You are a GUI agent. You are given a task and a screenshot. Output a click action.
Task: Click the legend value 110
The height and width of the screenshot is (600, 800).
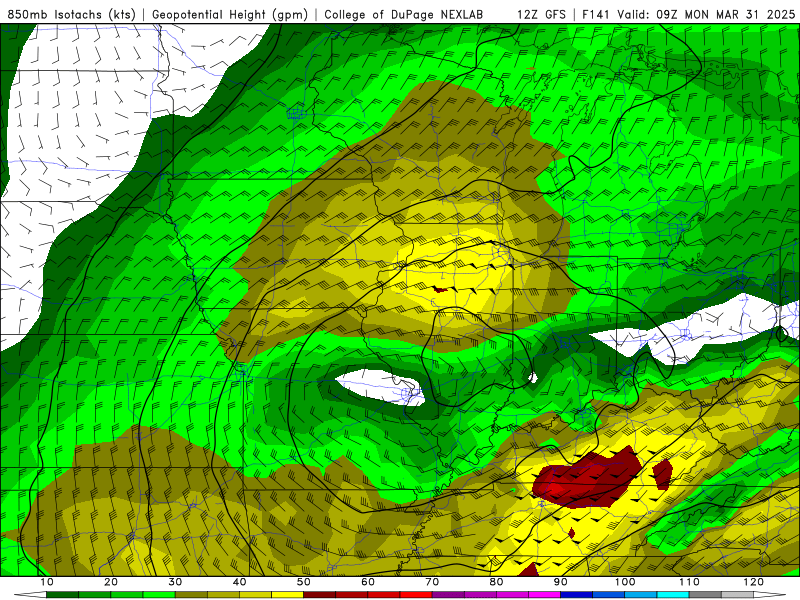[689, 582]
